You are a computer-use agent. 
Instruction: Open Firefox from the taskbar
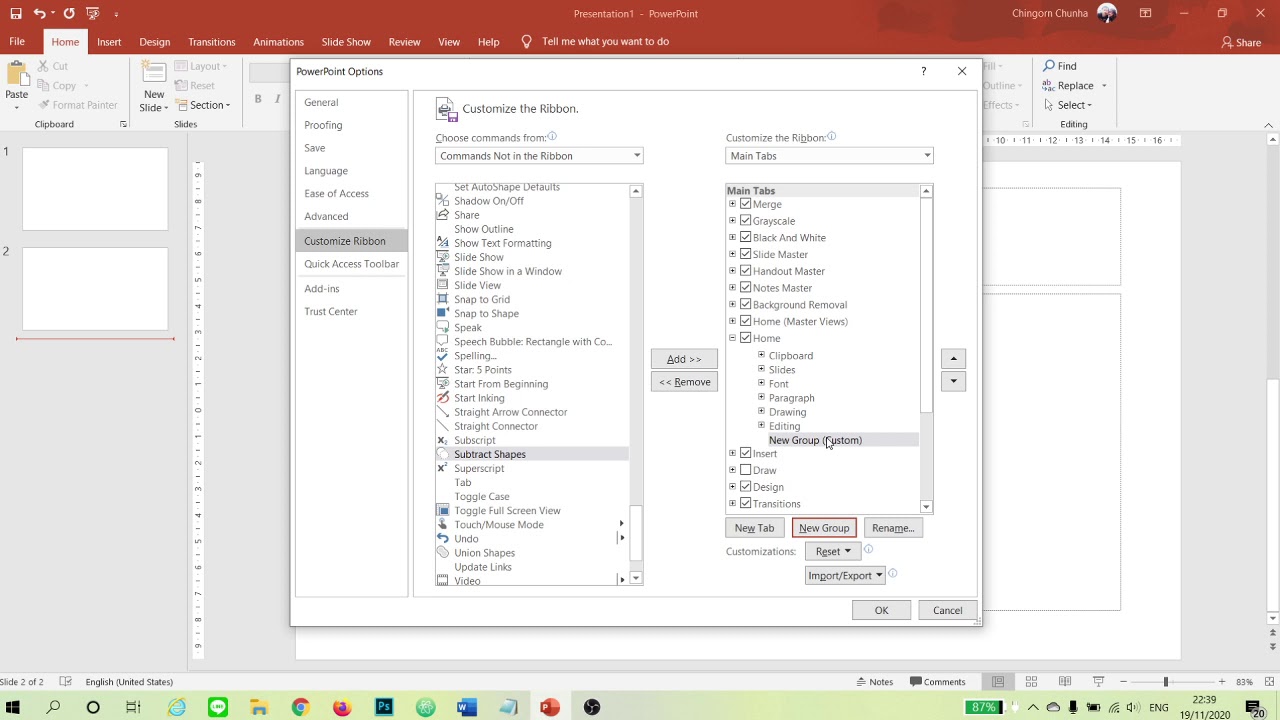[342, 707]
